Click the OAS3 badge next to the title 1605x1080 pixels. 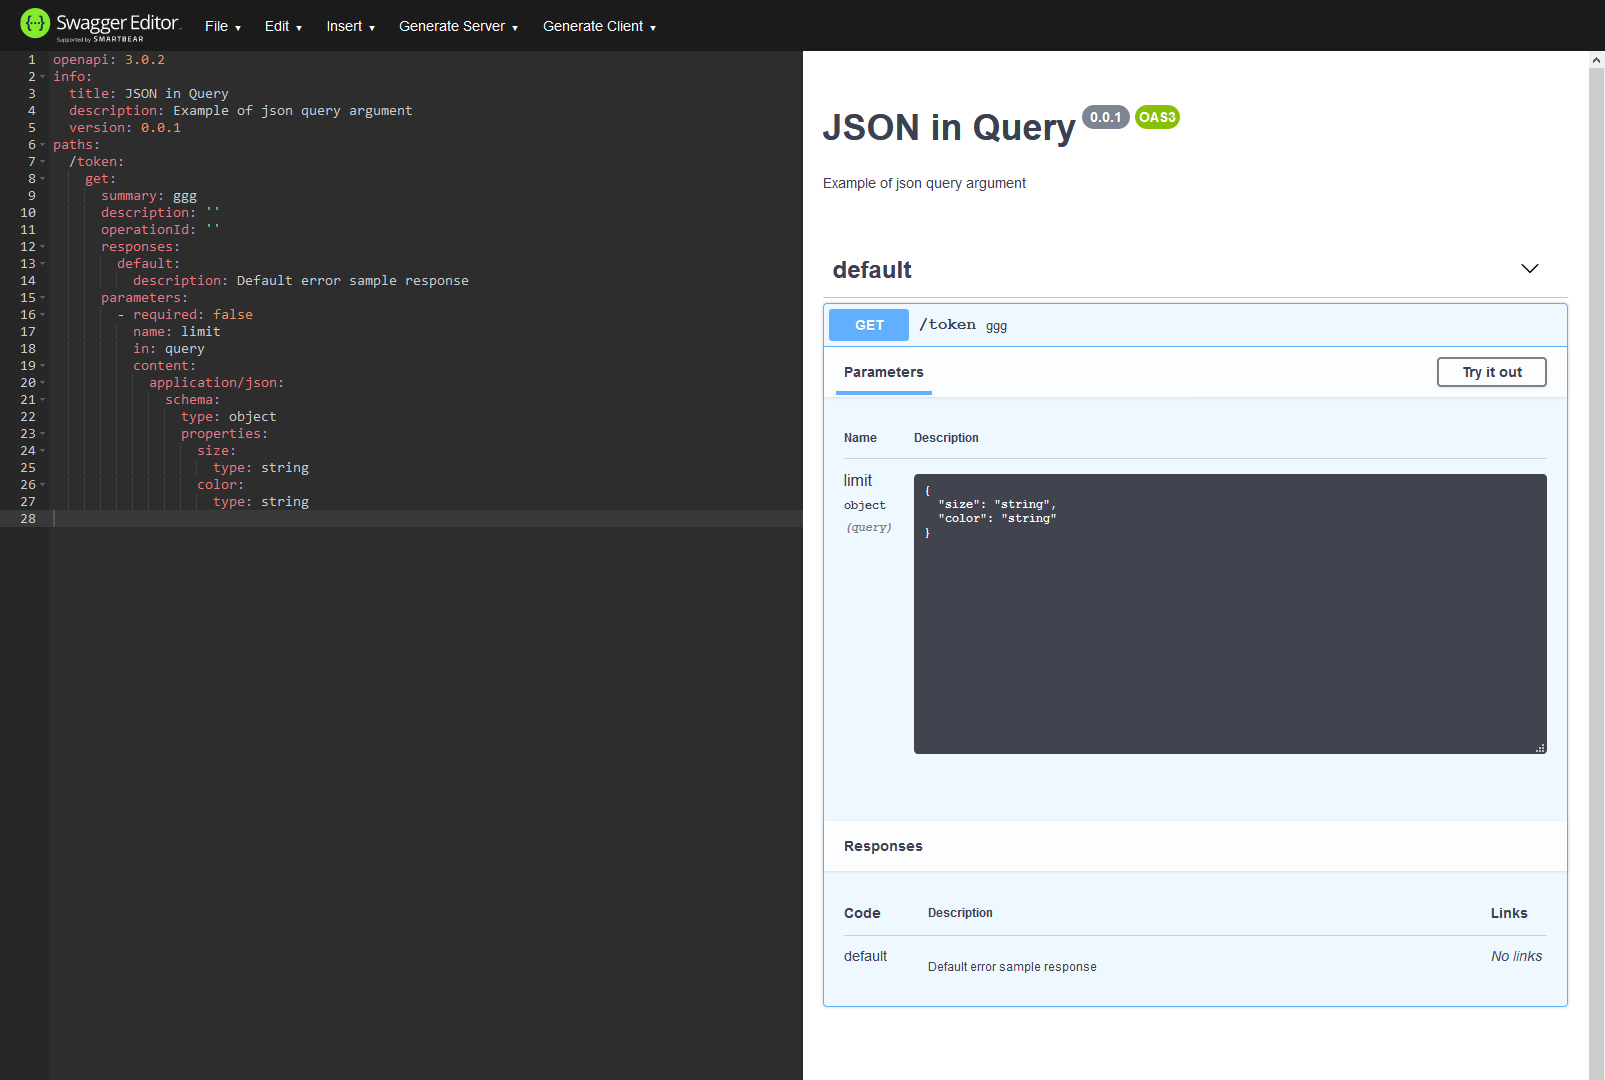click(1156, 117)
